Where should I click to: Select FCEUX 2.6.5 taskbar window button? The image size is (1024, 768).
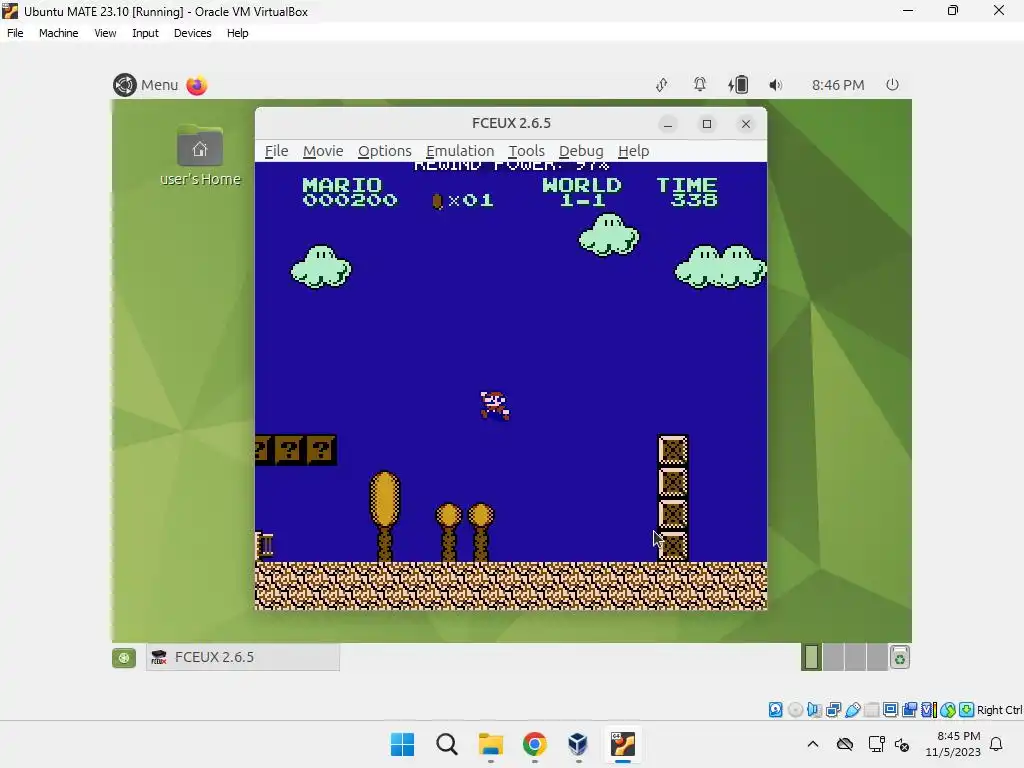pos(242,657)
